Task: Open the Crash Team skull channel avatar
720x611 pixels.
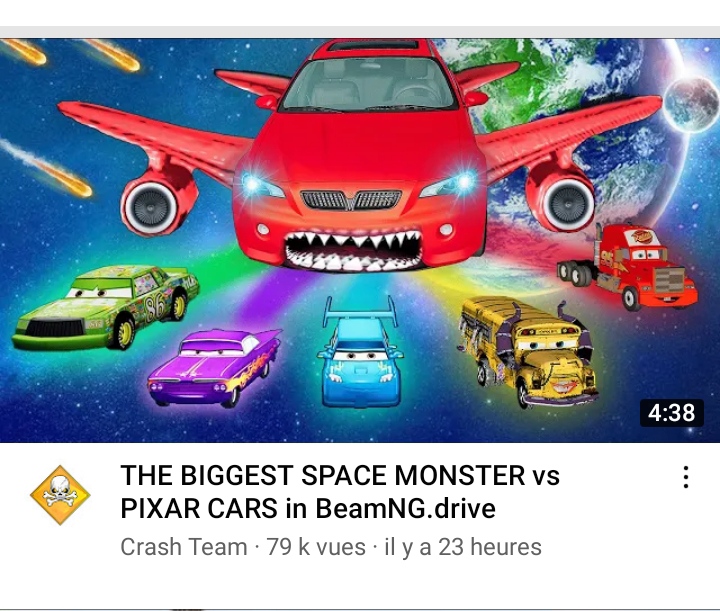Action: tap(60, 495)
